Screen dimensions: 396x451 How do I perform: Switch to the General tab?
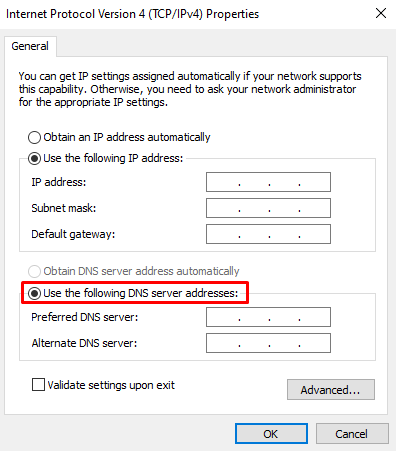pos(30,46)
